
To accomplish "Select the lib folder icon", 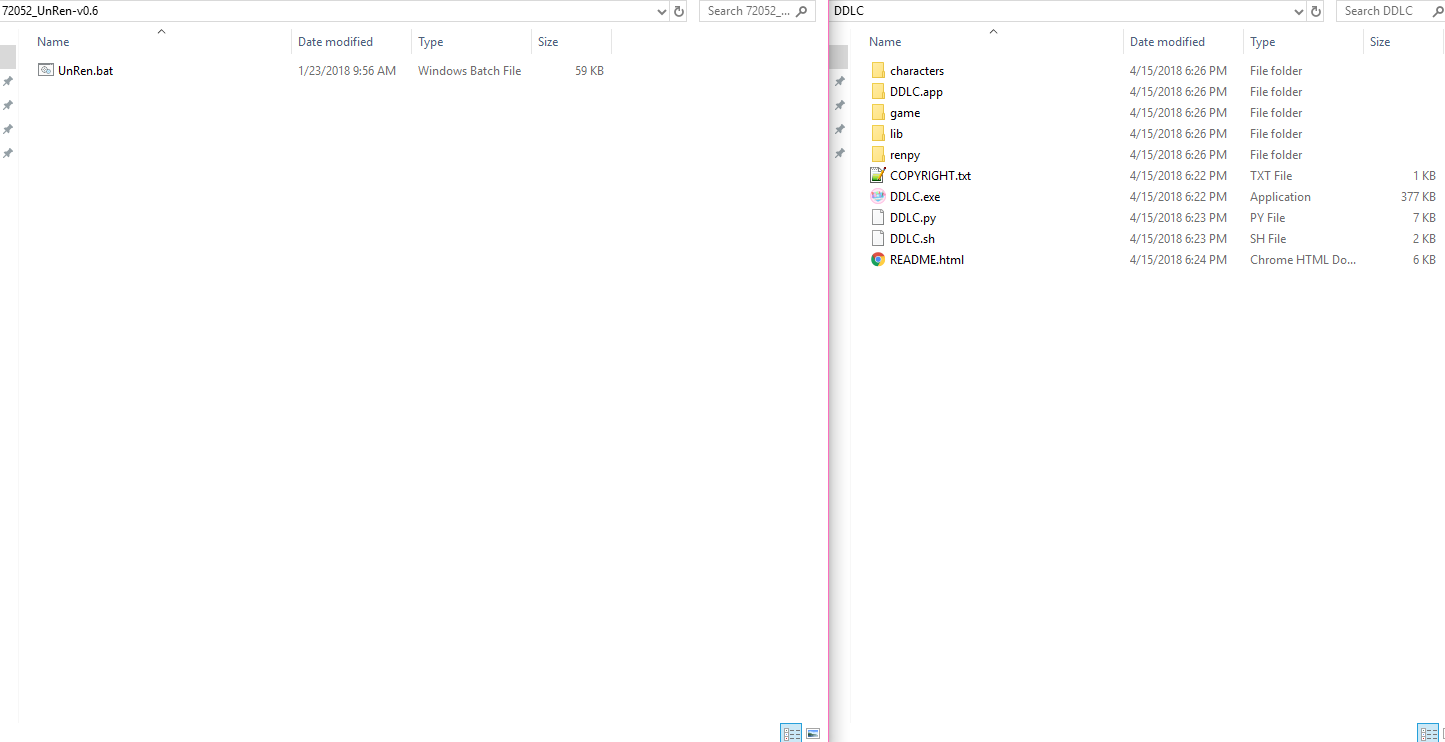I will [x=878, y=133].
